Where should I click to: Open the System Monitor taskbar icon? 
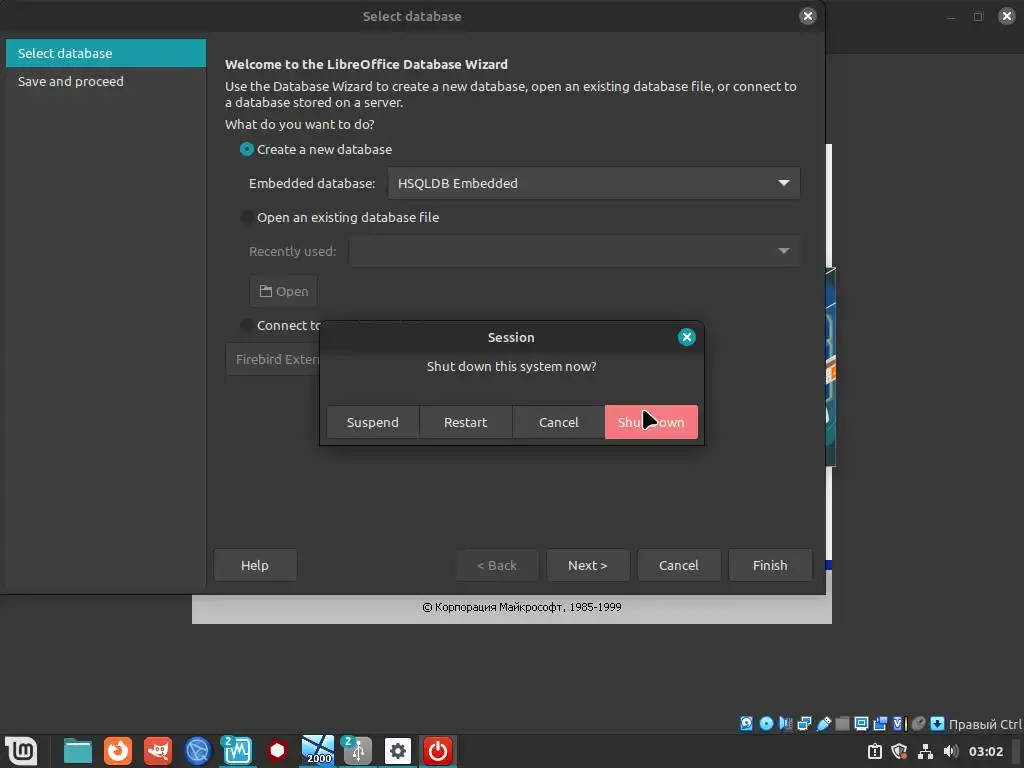pos(237,751)
